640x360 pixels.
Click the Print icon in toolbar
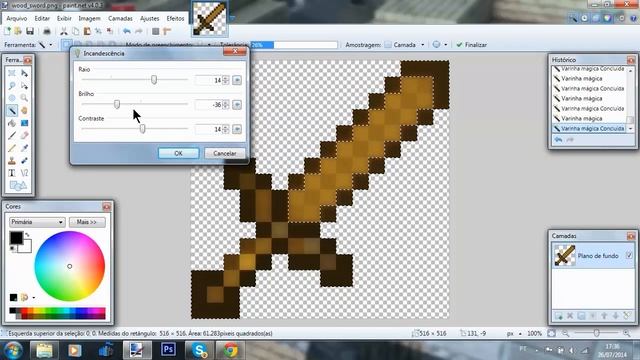(47, 31)
